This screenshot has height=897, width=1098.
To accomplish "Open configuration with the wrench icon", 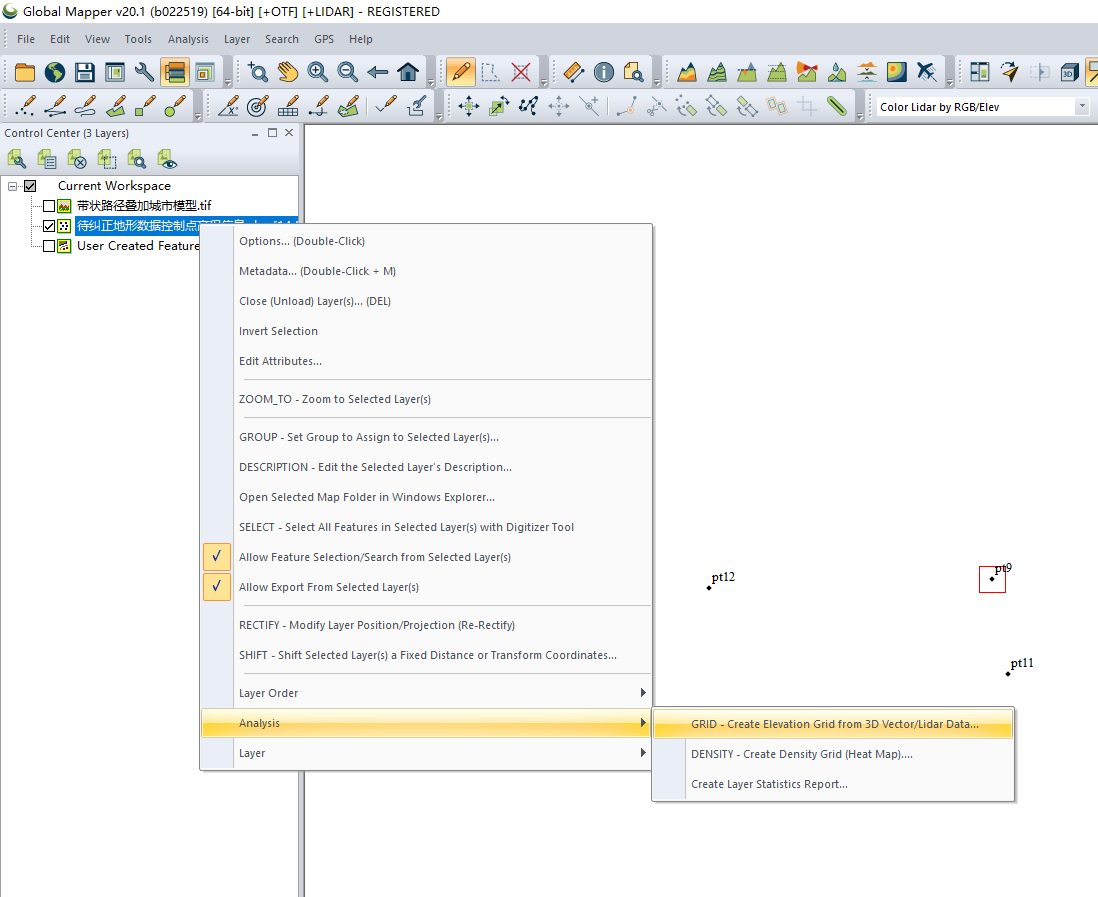I will tap(144, 72).
